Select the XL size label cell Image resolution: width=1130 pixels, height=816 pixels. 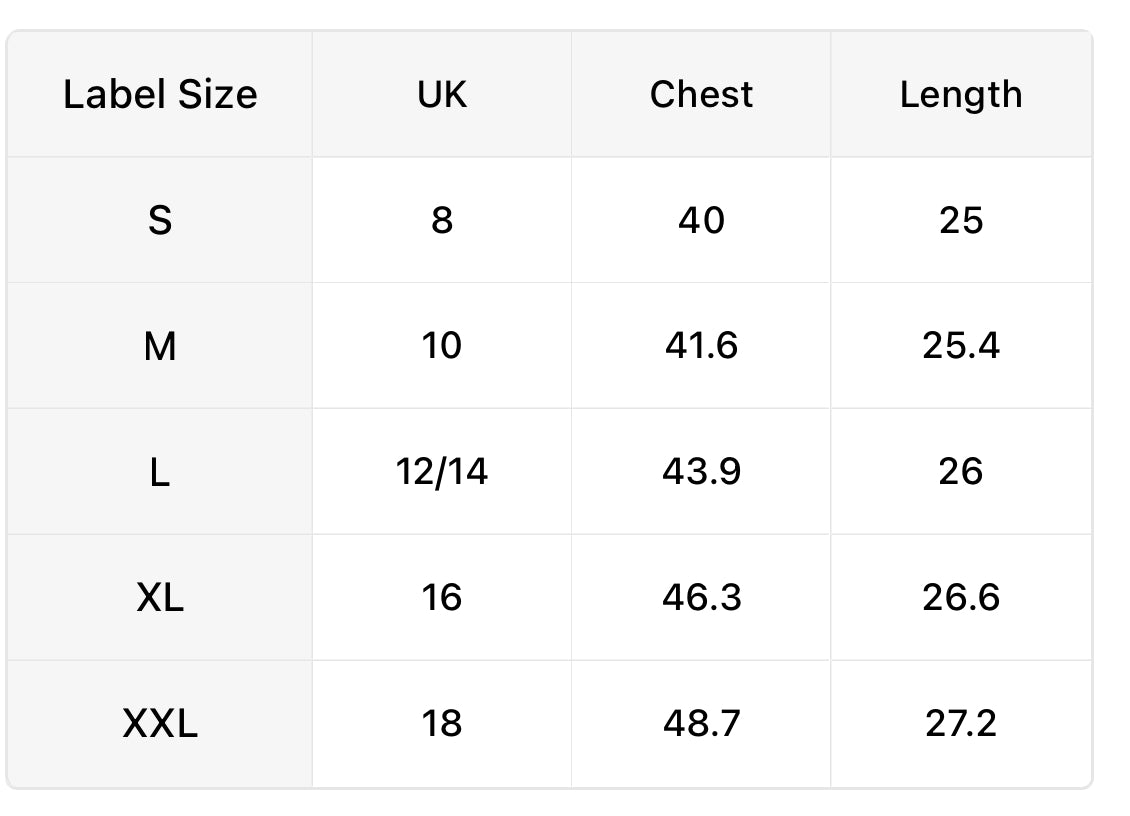click(x=160, y=598)
